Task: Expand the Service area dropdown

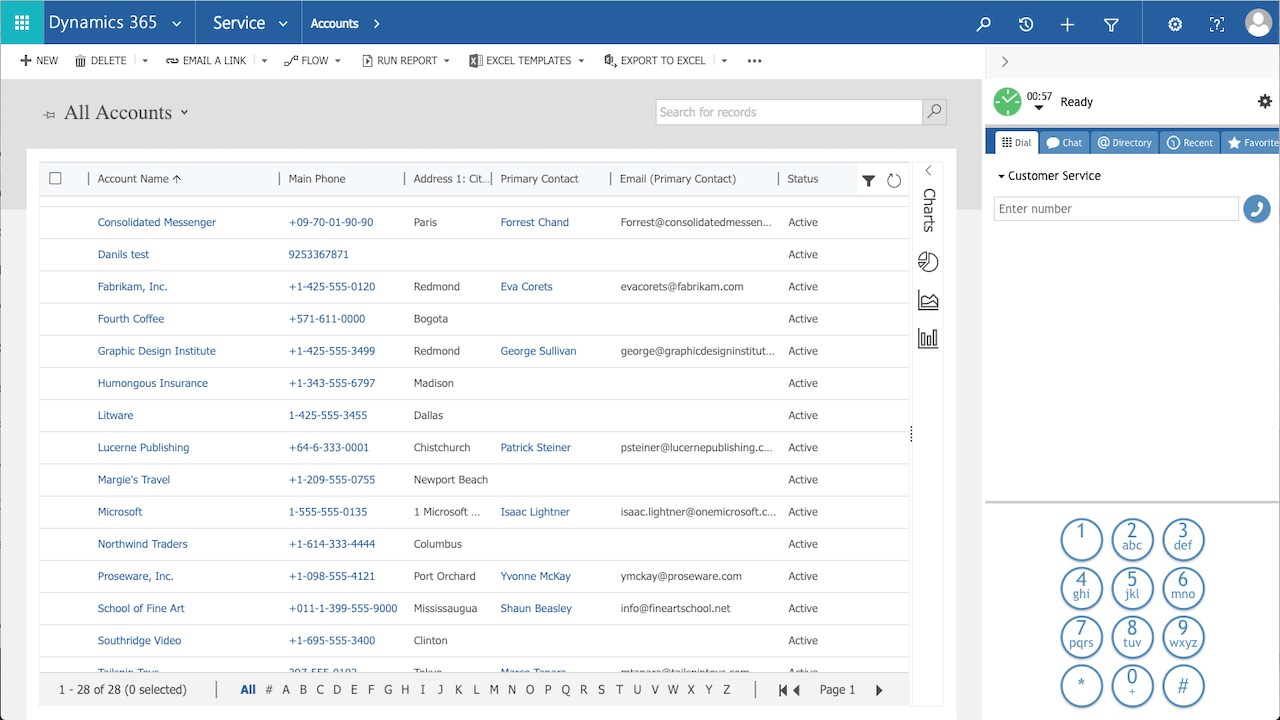Action: [x=283, y=23]
